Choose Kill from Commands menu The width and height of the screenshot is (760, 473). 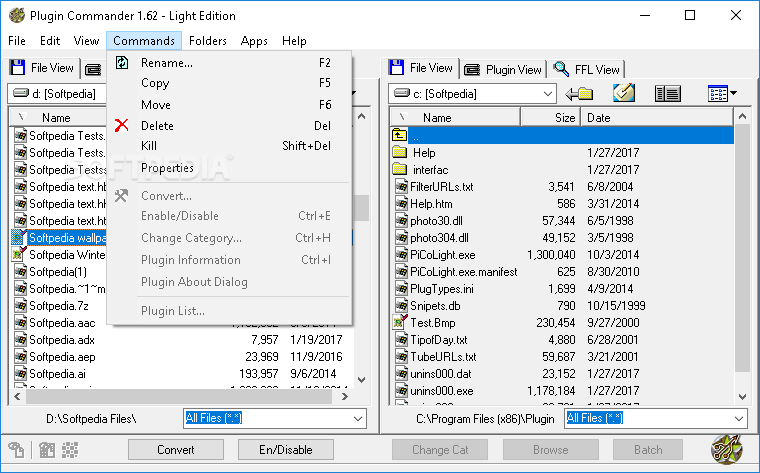(x=229, y=146)
